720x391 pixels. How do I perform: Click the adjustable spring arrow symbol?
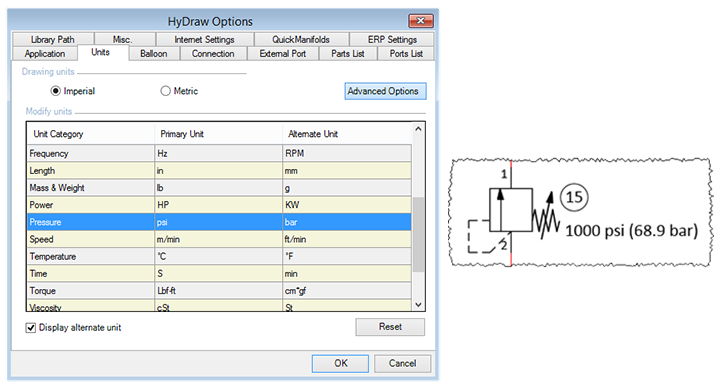[546, 216]
